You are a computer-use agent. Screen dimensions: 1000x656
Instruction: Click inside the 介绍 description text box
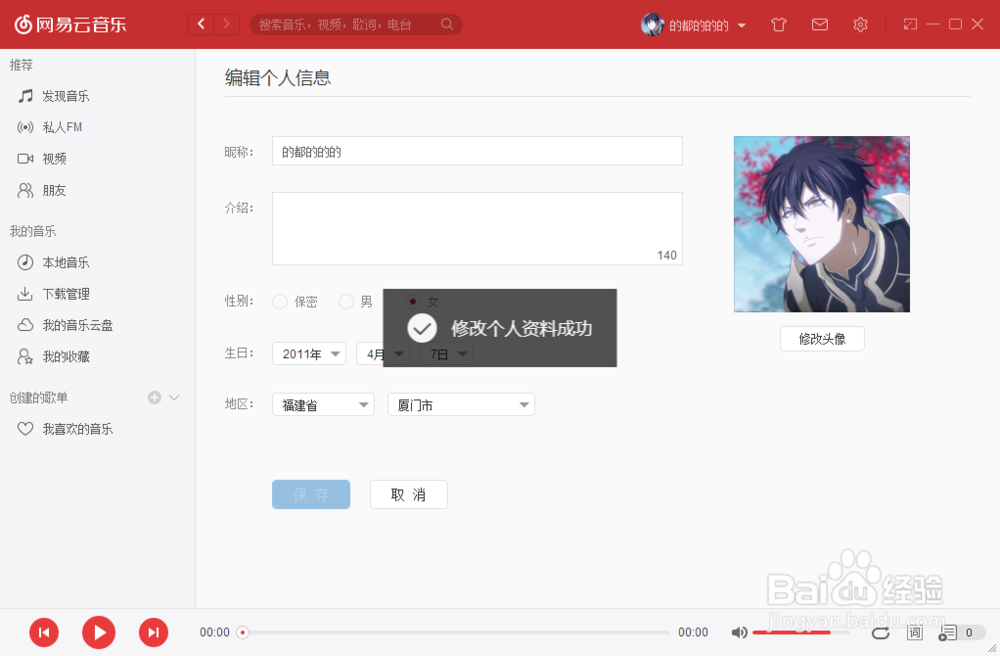click(477, 228)
